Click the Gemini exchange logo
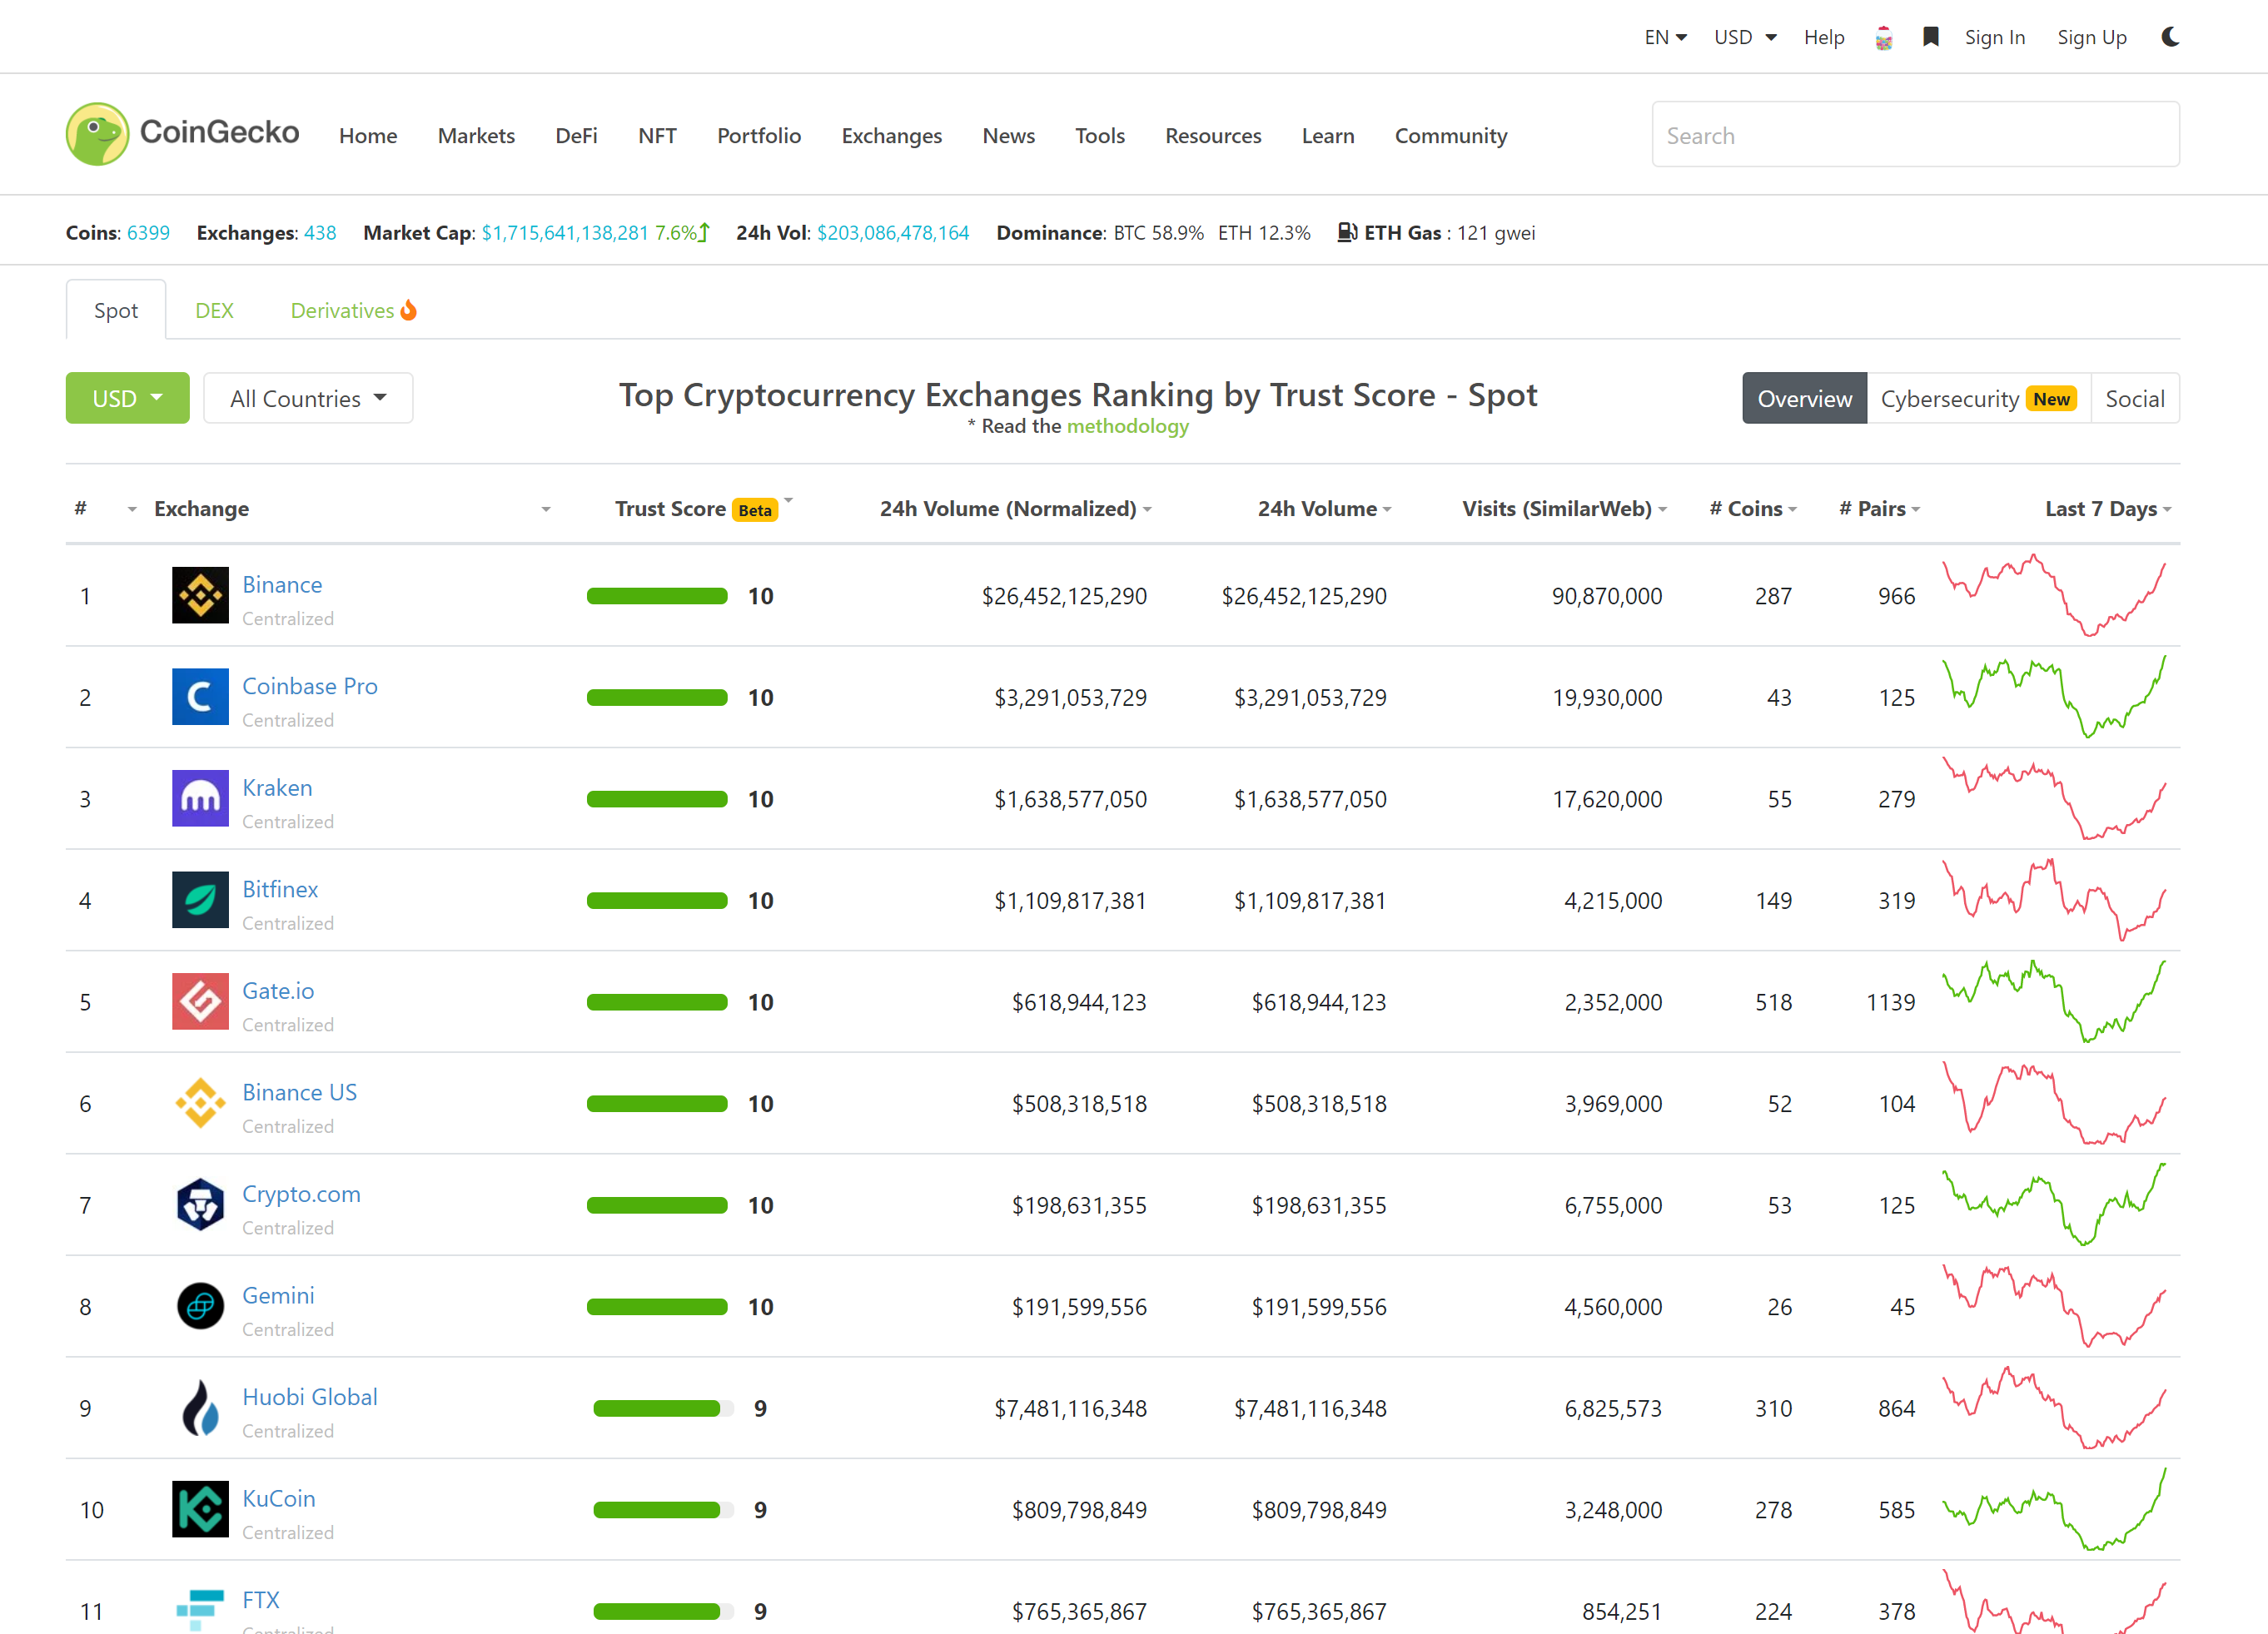Image resolution: width=2268 pixels, height=1634 pixels. [x=200, y=1306]
